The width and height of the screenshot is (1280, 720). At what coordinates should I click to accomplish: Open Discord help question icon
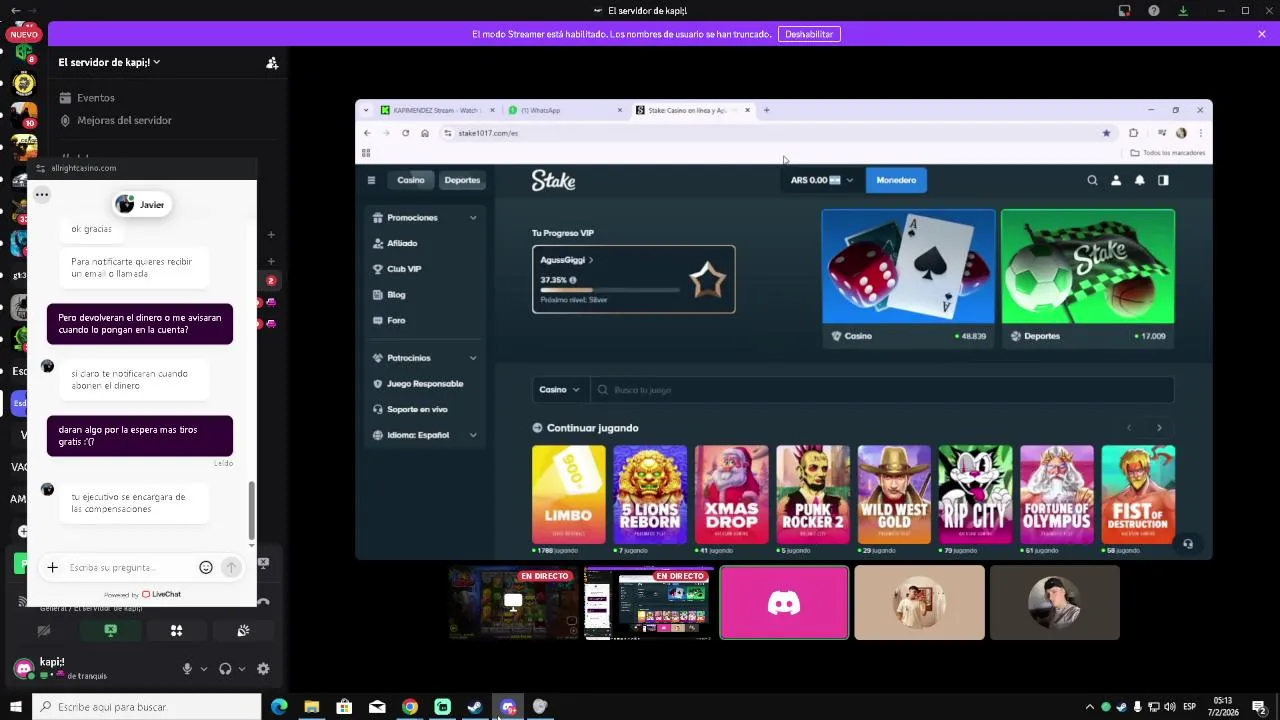1154,10
